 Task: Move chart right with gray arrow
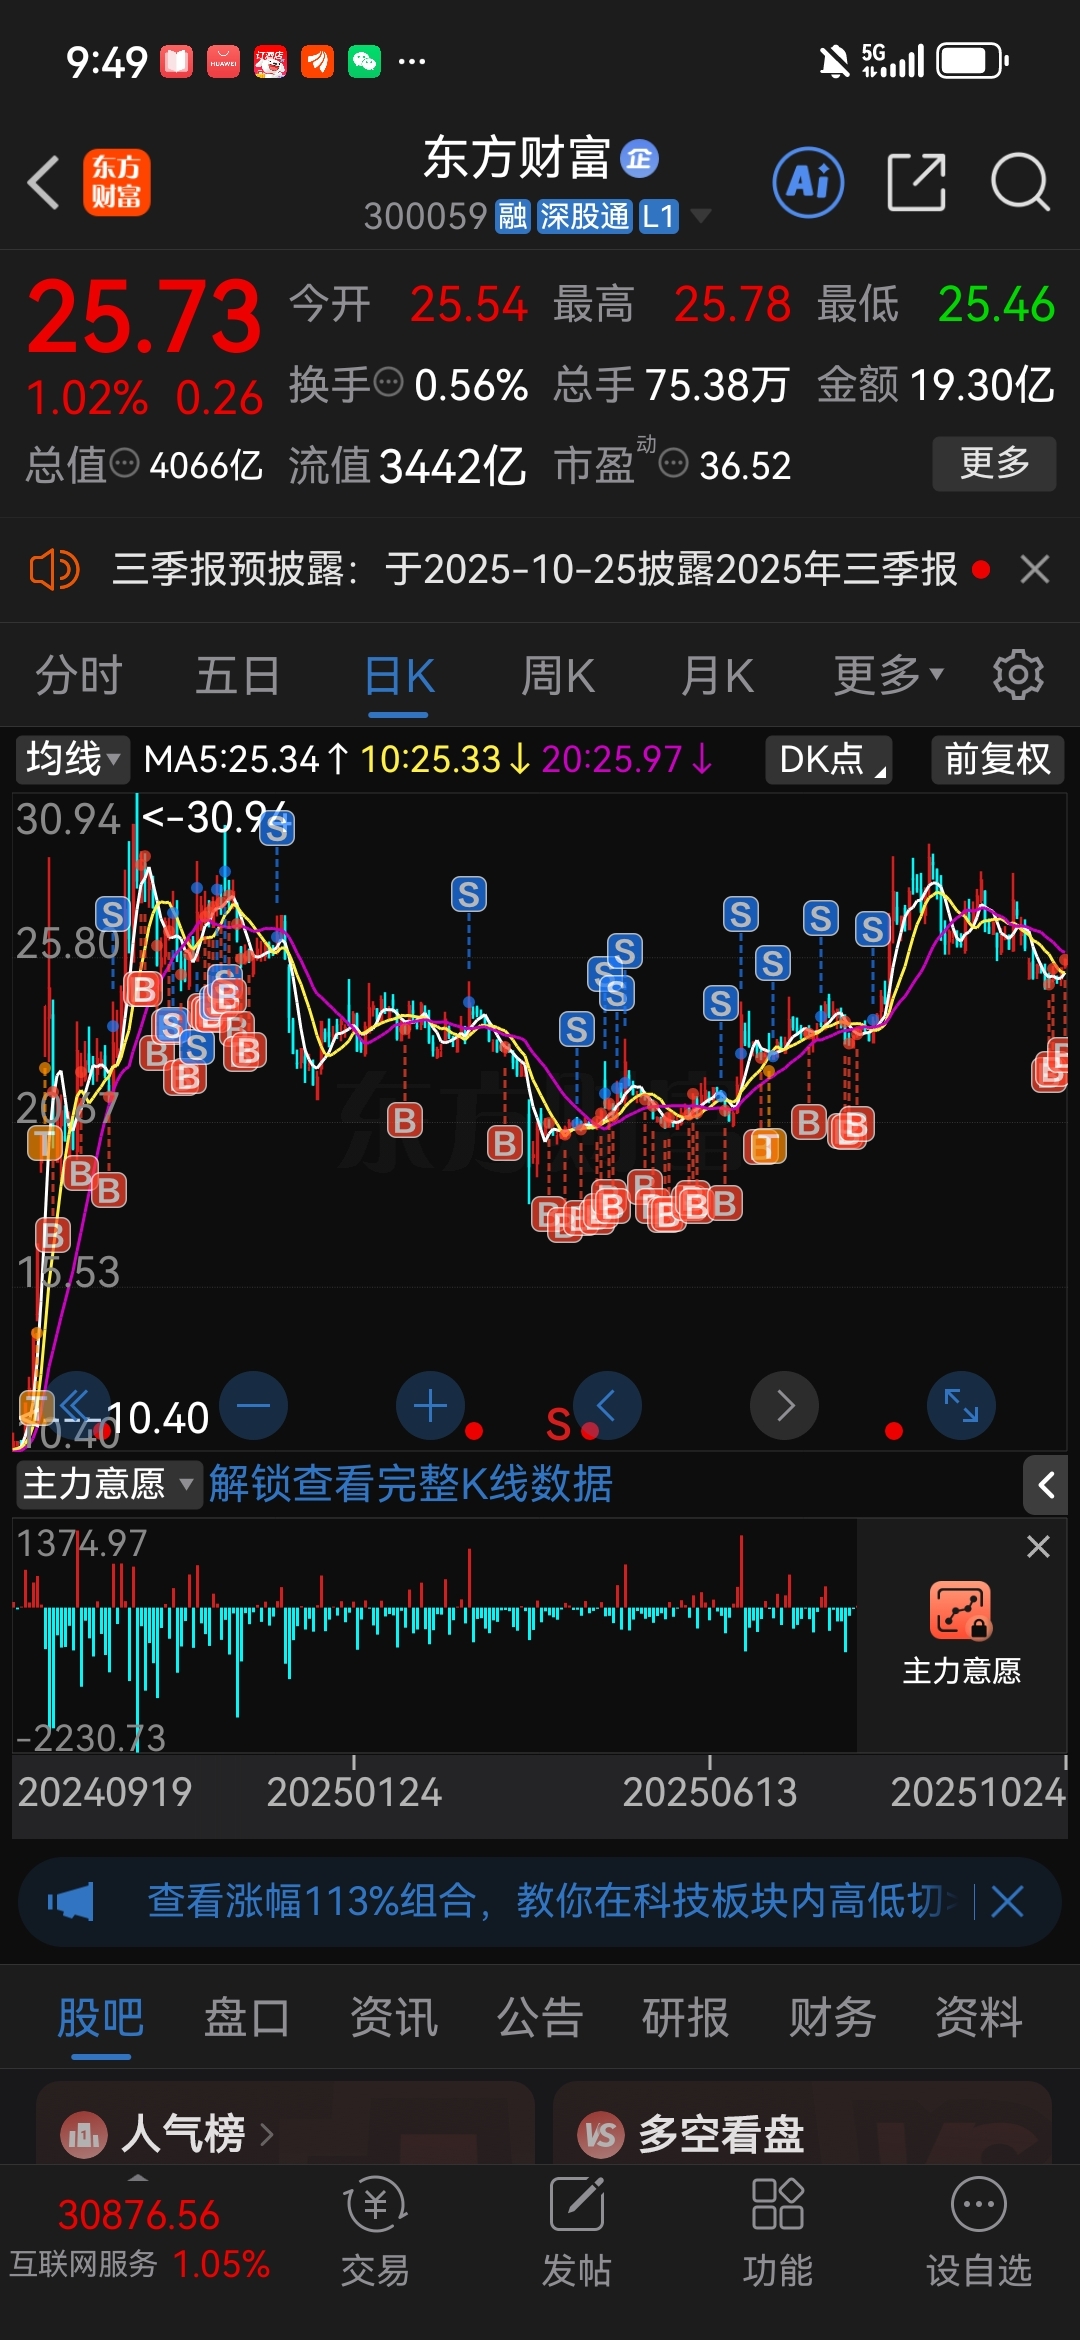click(x=784, y=1405)
